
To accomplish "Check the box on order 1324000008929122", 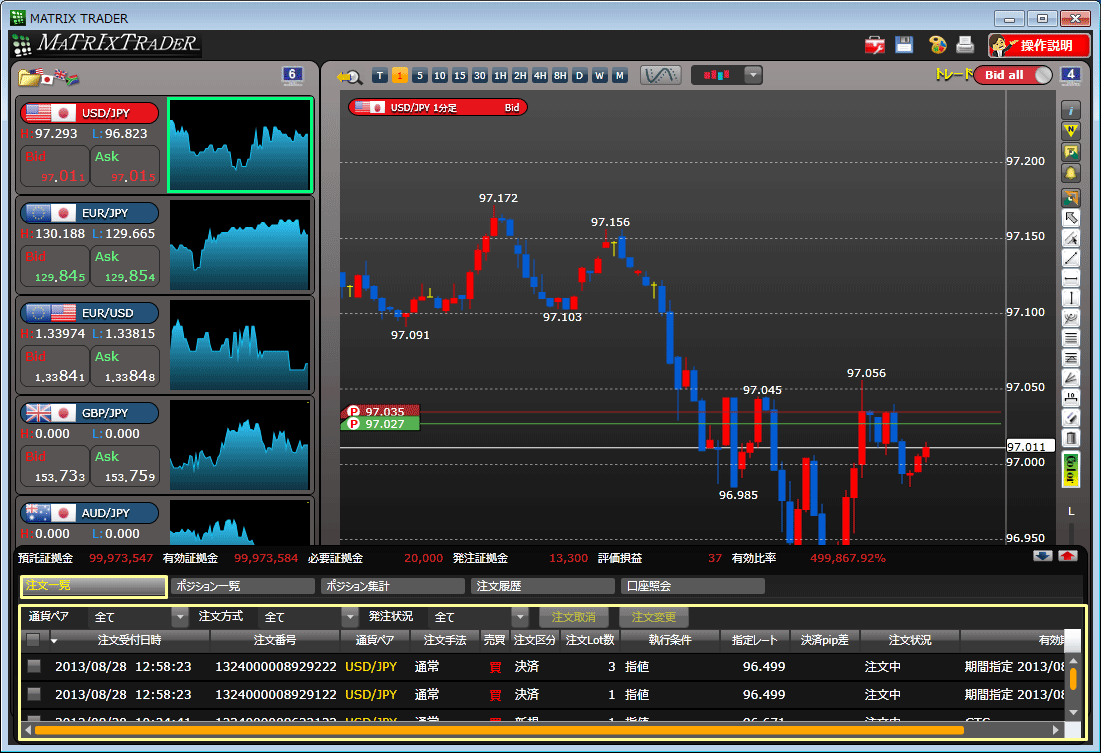I will point(34,694).
